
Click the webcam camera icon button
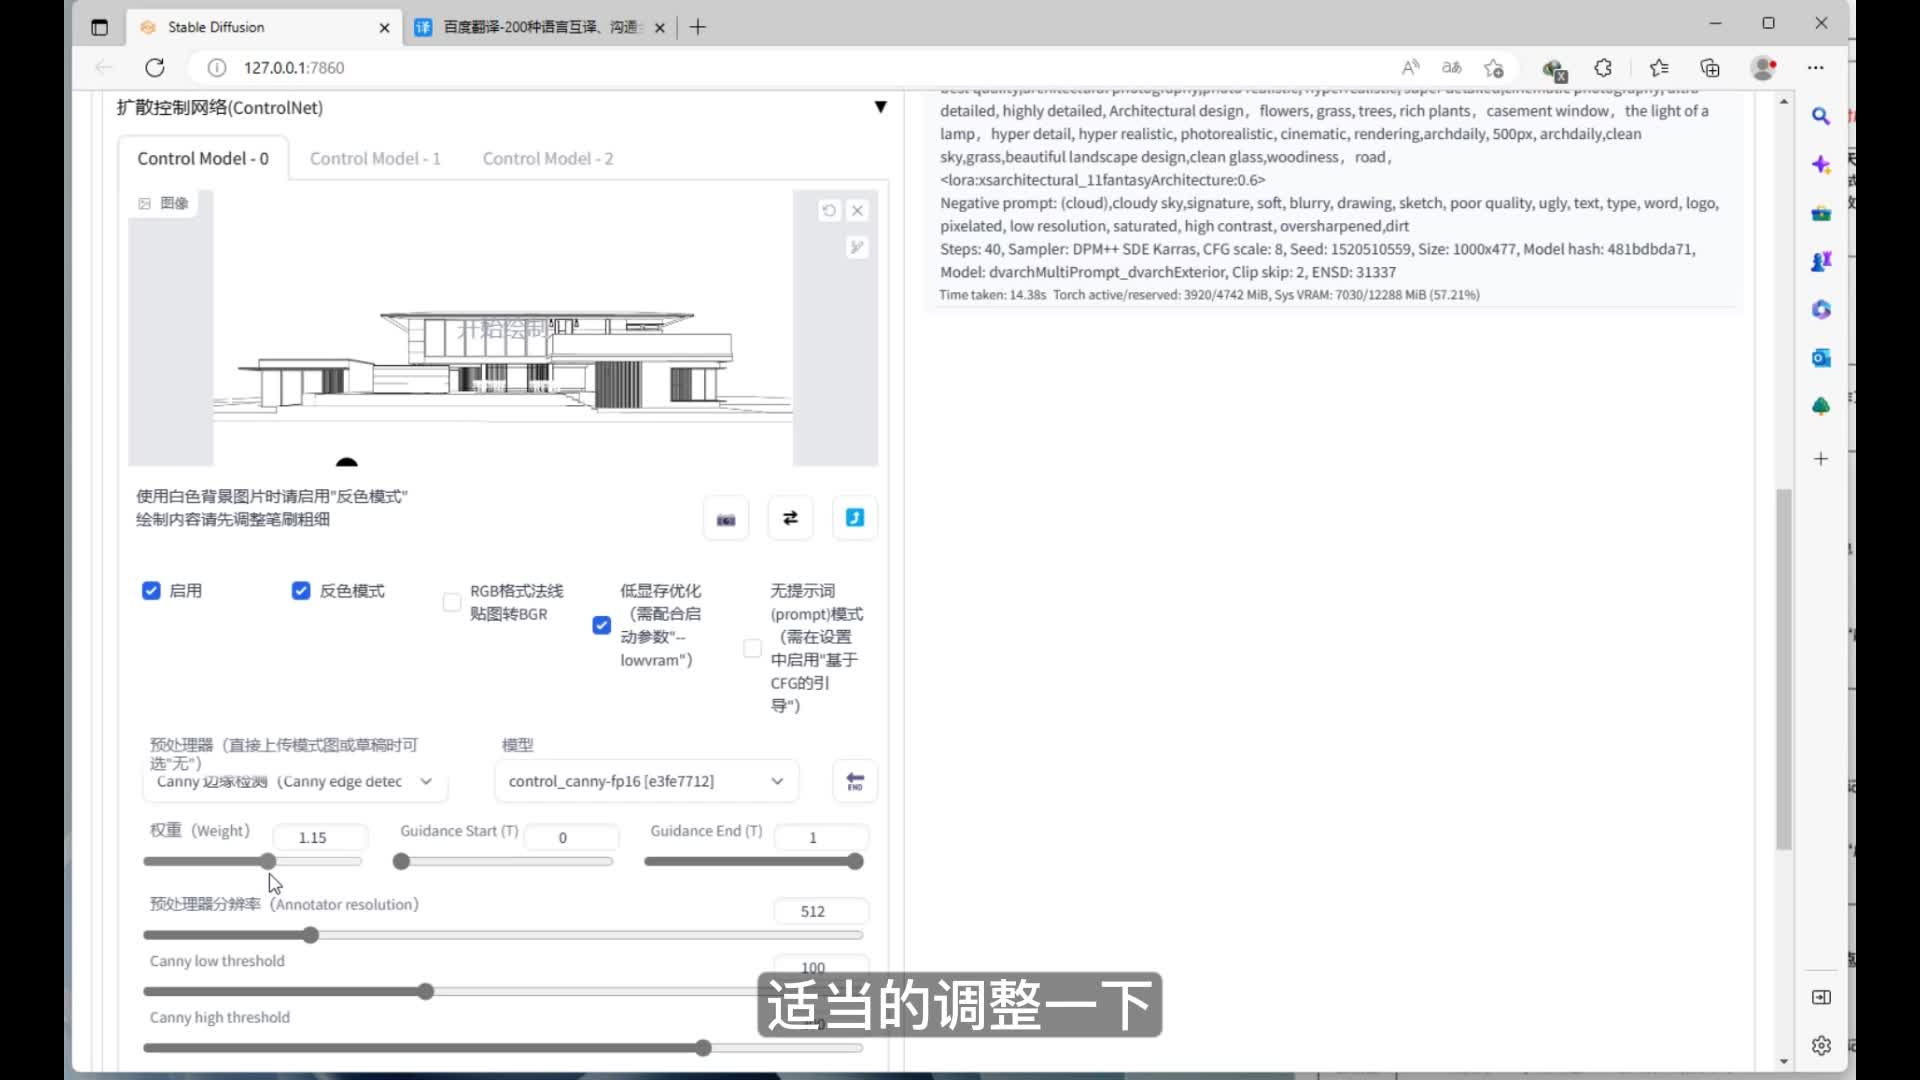point(726,519)
